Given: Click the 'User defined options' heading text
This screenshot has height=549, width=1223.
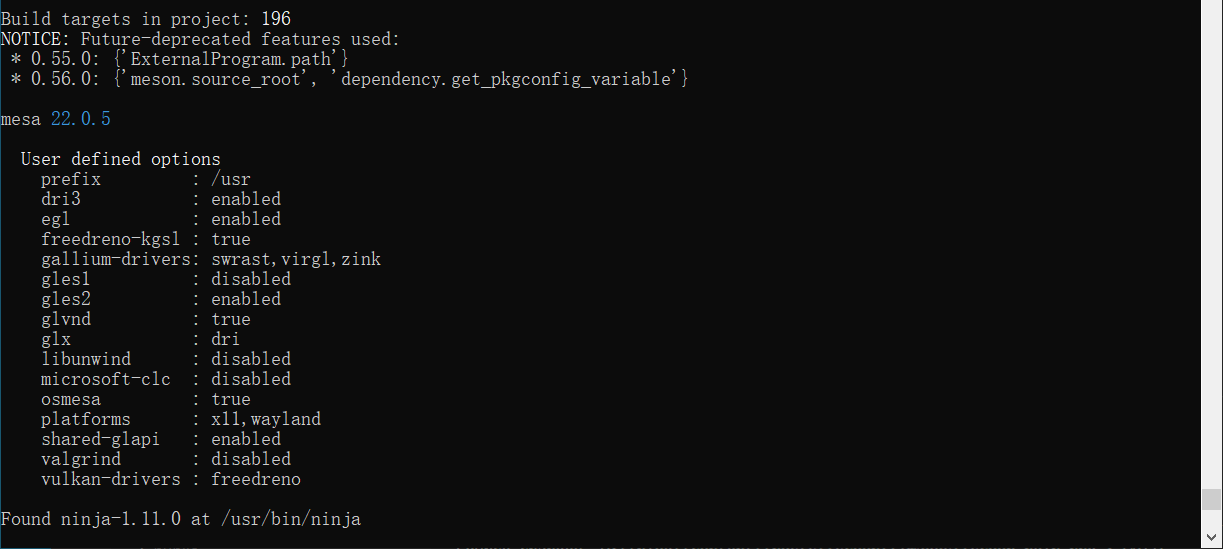Looking at the screenshot, I should pos(120,159).
